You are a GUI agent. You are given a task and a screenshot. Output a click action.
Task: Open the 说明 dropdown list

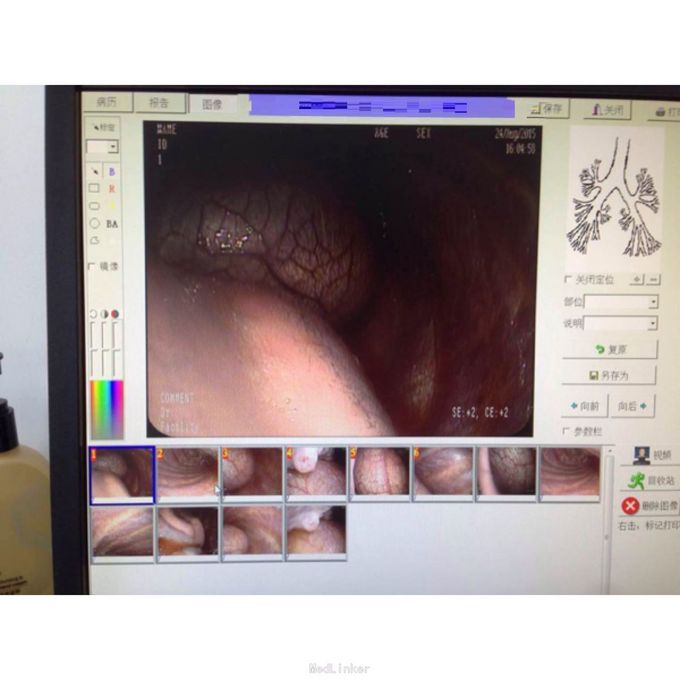click(653, 324)
